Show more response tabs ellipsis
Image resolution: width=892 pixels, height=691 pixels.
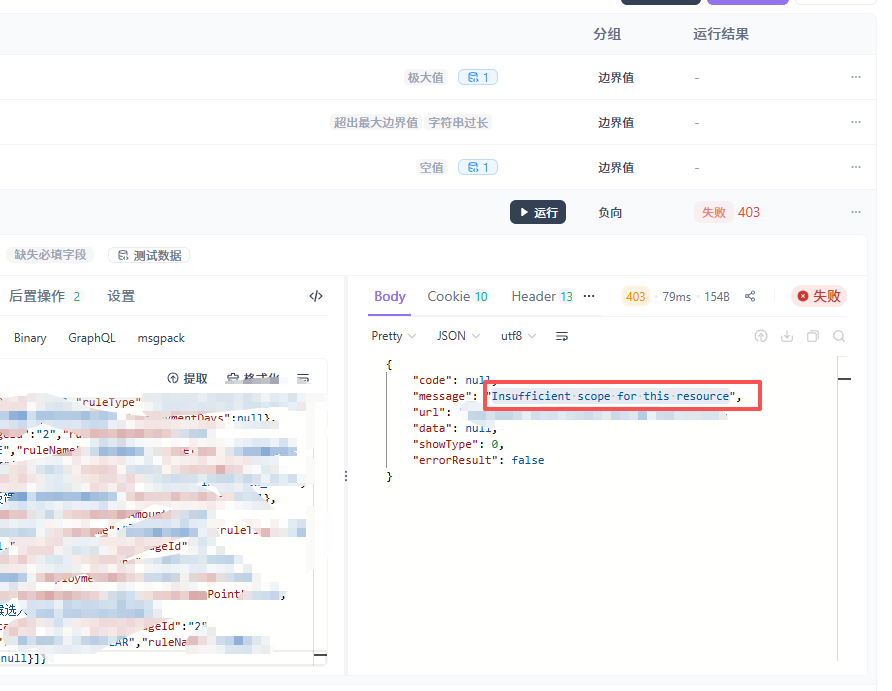pyautogui.click(x=589, y=296)
